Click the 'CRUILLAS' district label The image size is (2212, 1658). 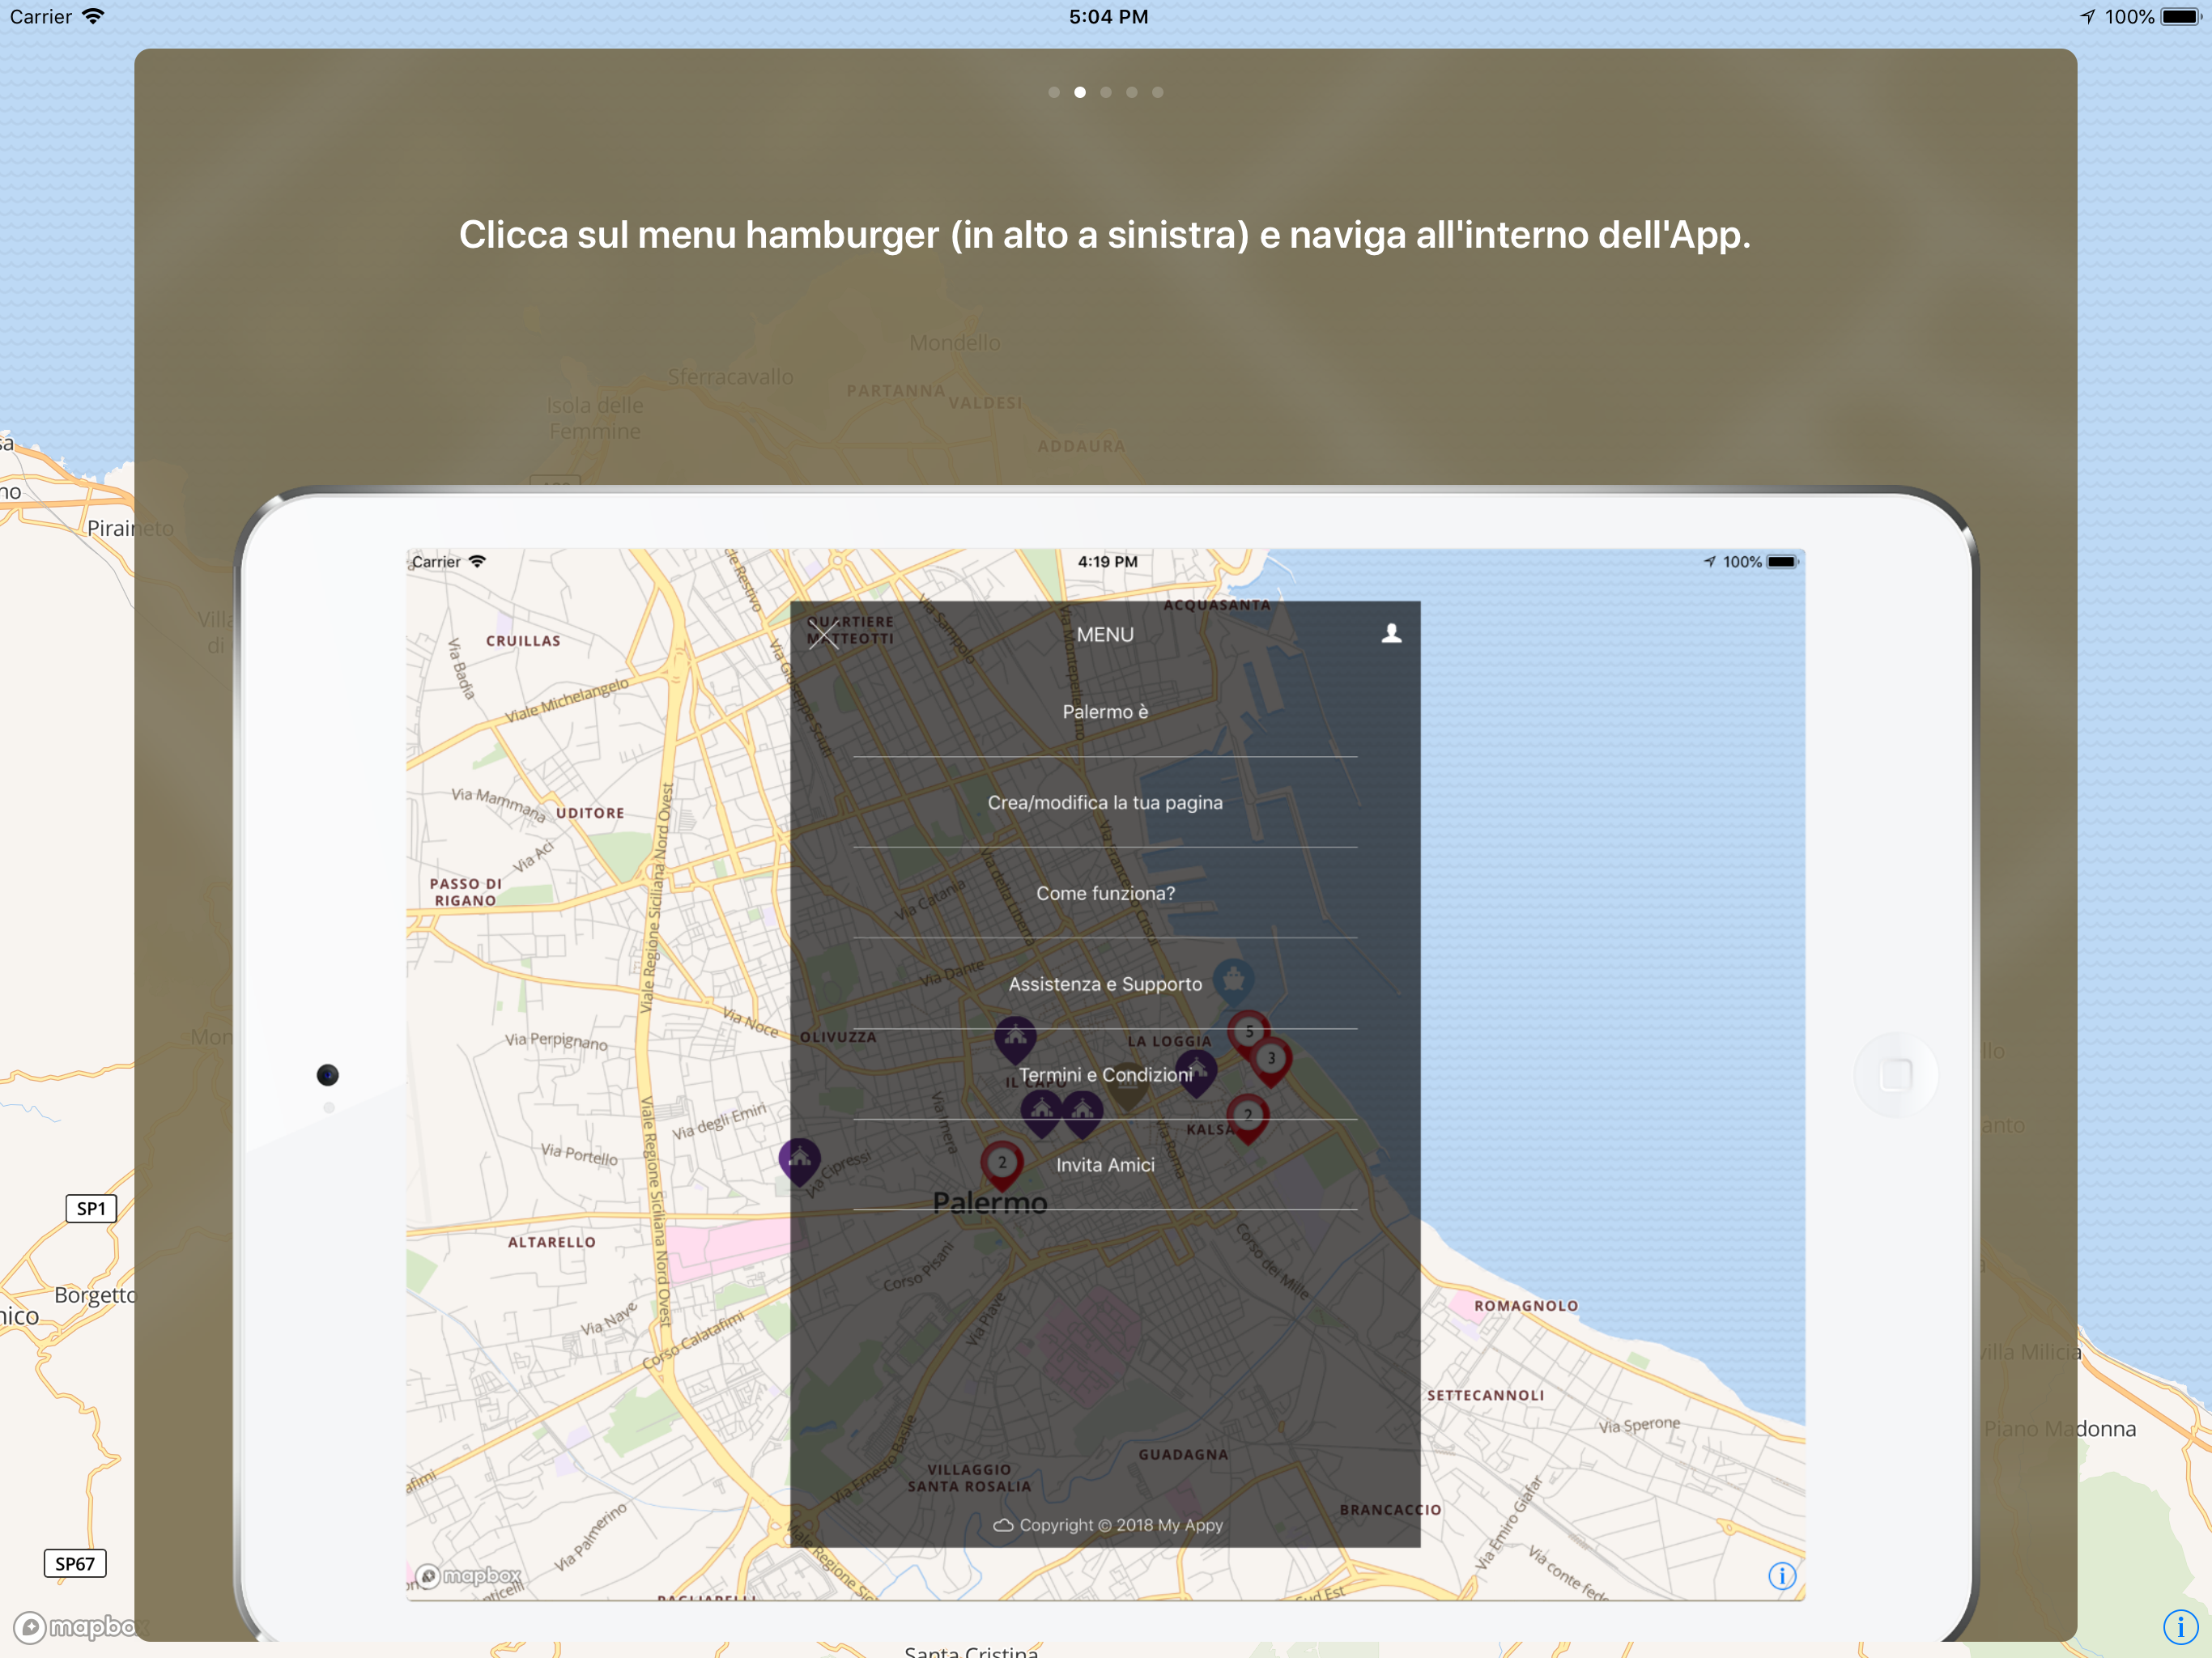[x=523, y=641]
